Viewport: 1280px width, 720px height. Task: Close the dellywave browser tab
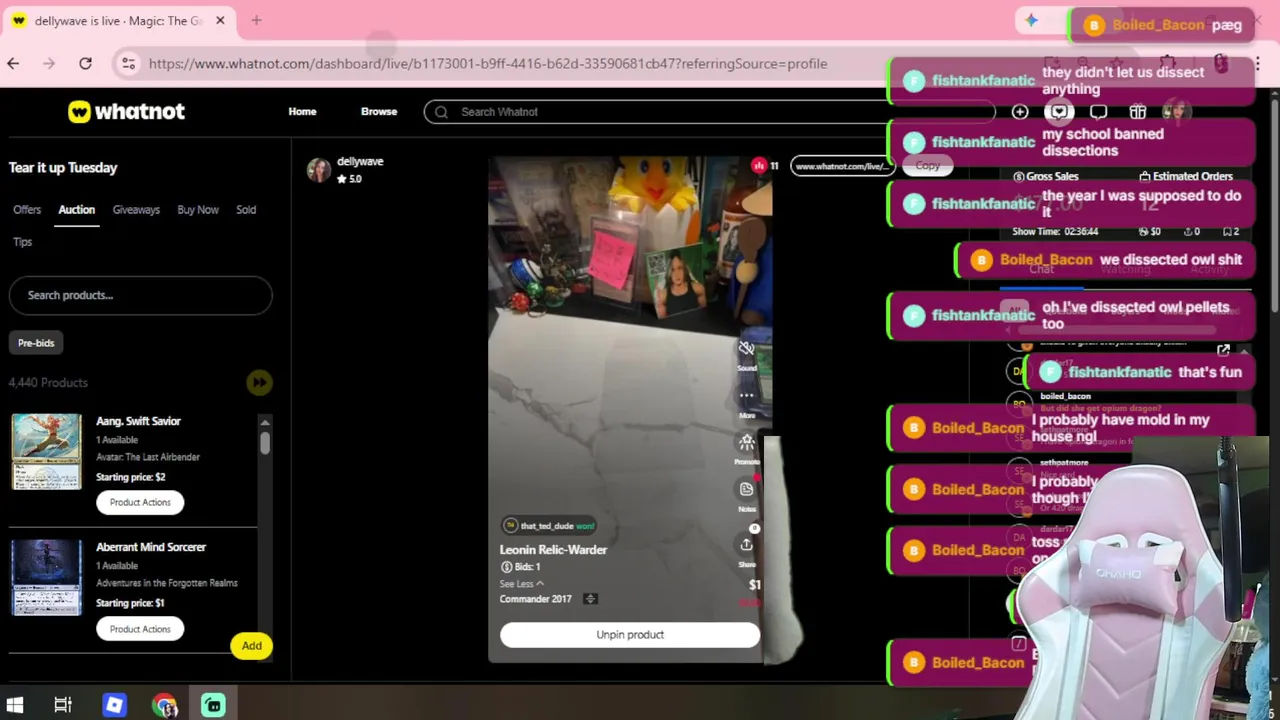tap(220, 20)
